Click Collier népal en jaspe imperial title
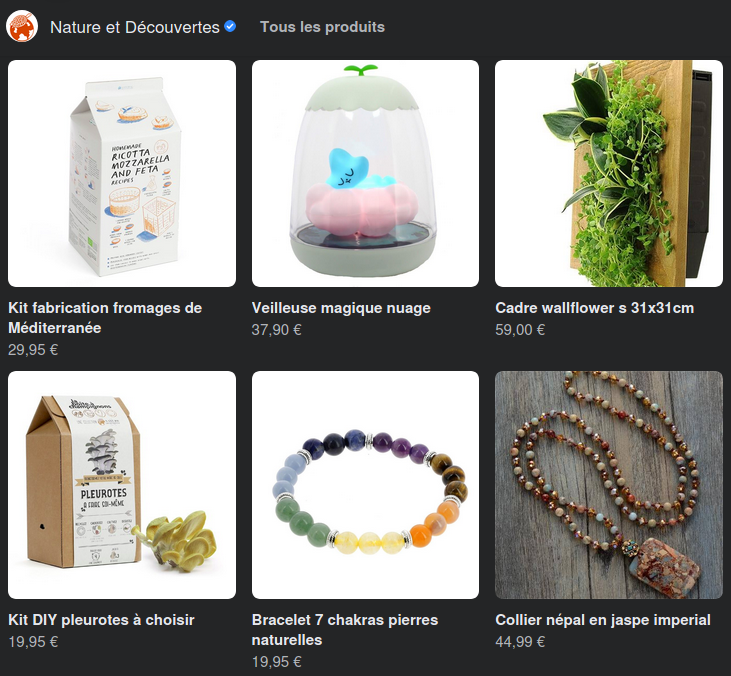Image resolution: width=731 pixels, height=676 pixels. tap(603, 620)
